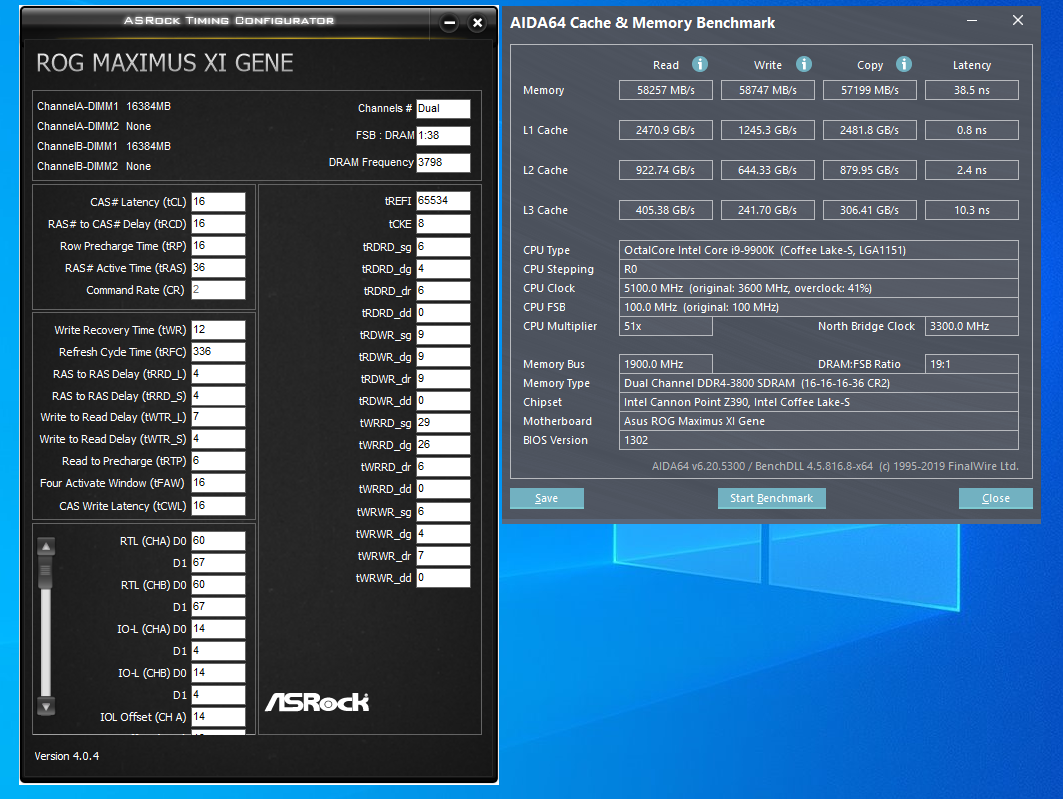Click the Read to Precharge (tRTP) field
The width and height of the screenshot is (1063, 799).
218,461
